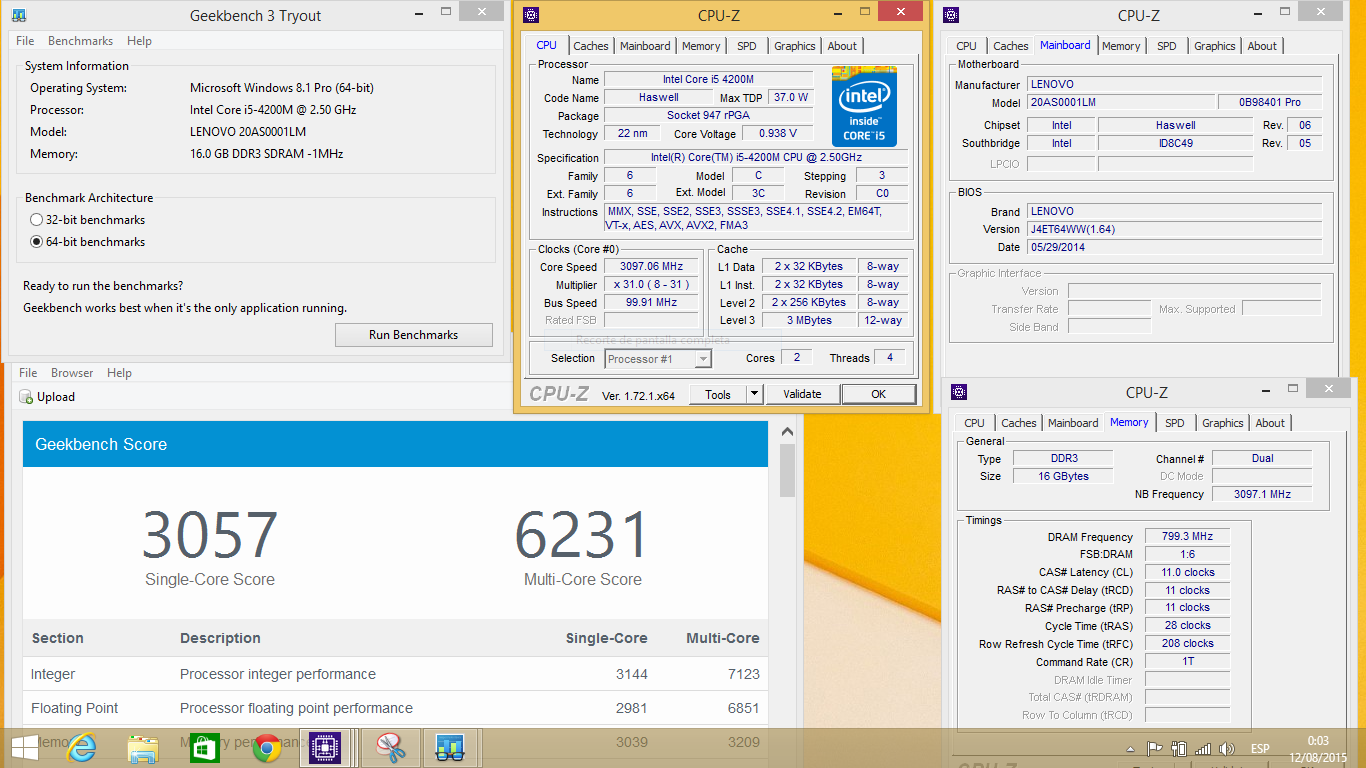Open the Snipping Tool taskbar icon
The image size is (1366, 768).
(x=390, y=747)
